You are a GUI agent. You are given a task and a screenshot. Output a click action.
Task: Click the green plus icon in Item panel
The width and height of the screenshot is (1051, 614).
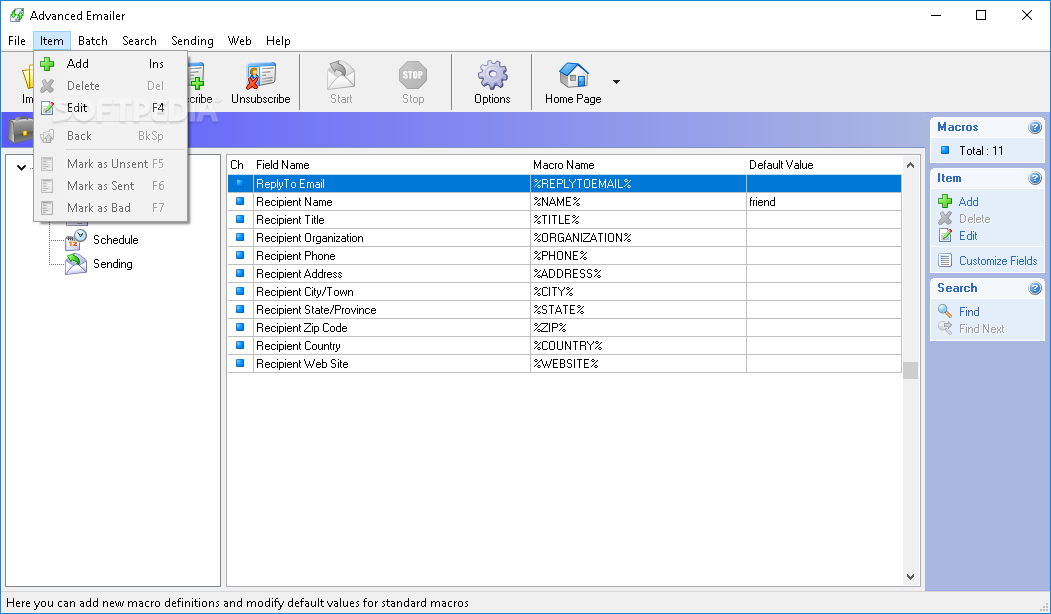click(945, 201)
